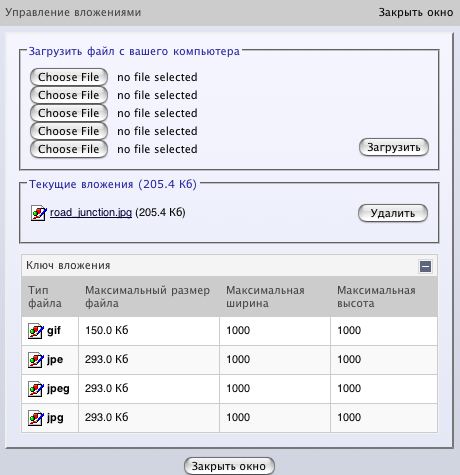Click the Ключ вложения header bar
Image resolution: width=460 pixels, height=475 pixels.
tap(229, 266)
